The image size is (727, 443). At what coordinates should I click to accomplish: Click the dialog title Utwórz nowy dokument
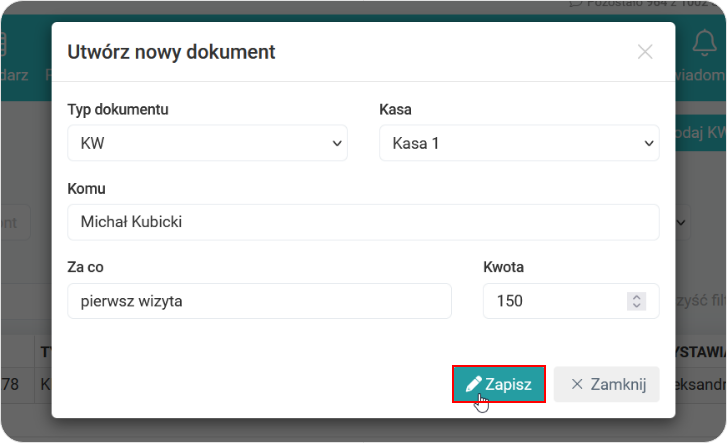172,52
